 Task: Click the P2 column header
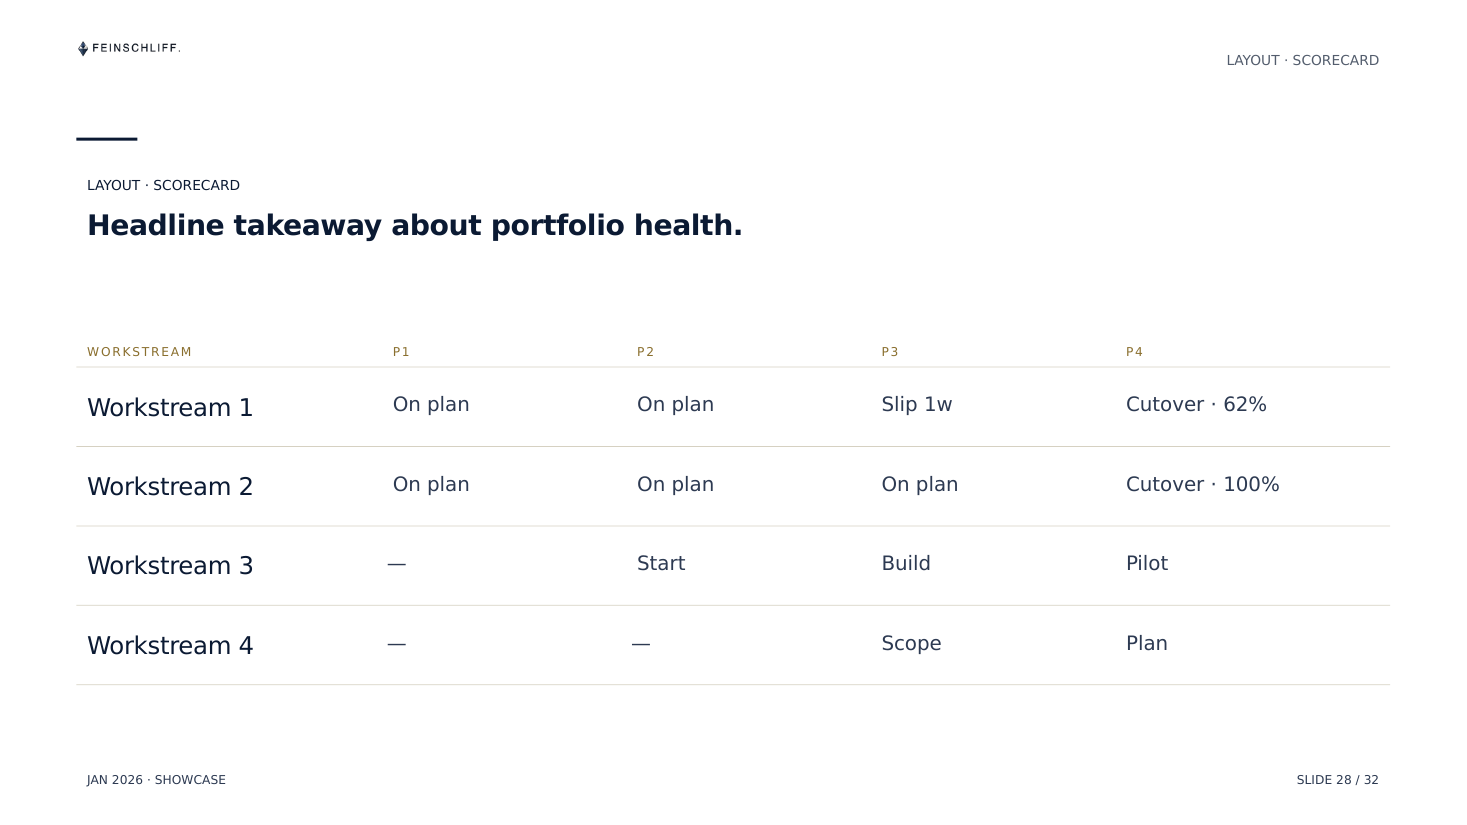coord(646,352)
